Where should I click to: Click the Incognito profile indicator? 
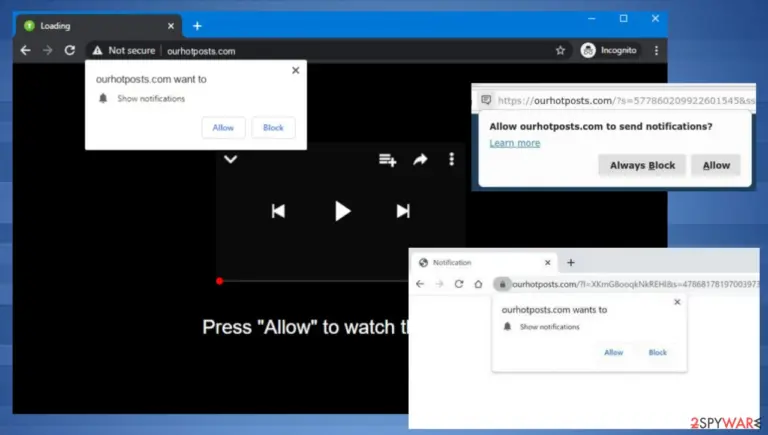[609, 50]
